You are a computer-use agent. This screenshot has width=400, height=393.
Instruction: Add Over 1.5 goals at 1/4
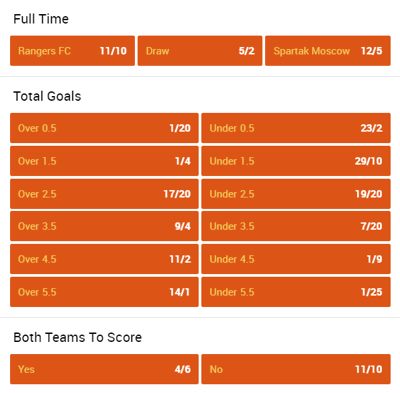104,161
